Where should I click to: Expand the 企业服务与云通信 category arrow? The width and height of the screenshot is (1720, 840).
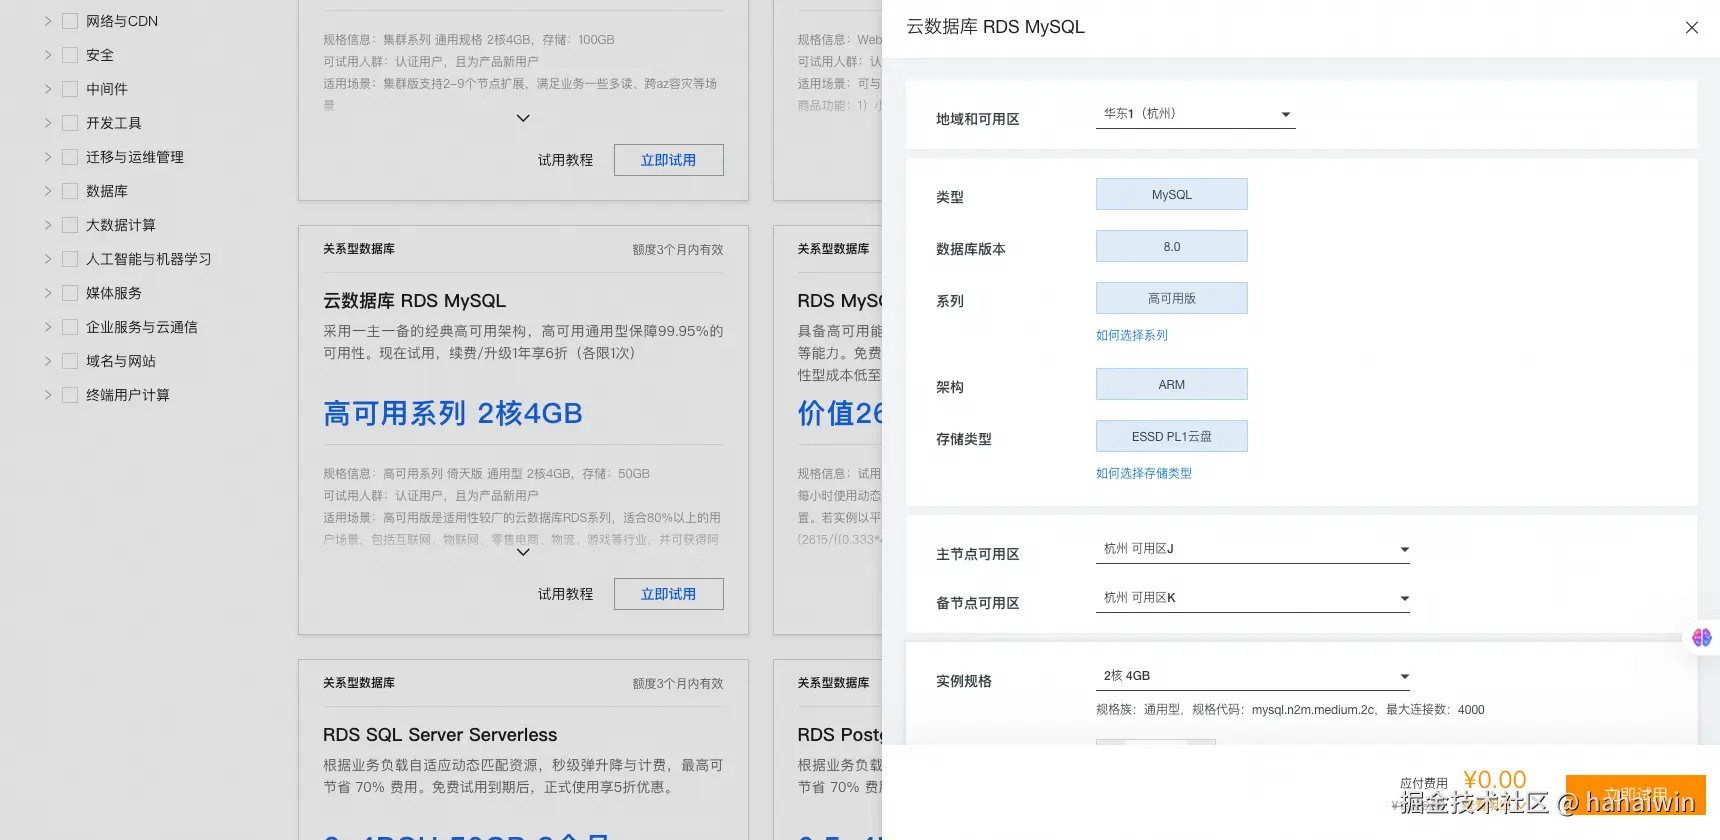(x=47, y=327)
